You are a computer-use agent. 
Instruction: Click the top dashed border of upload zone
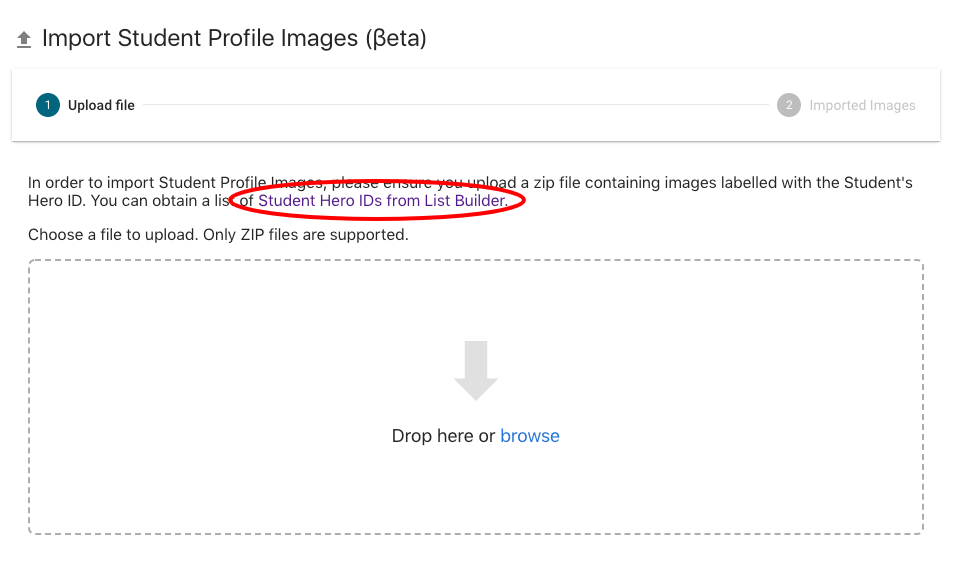point(476,261)
